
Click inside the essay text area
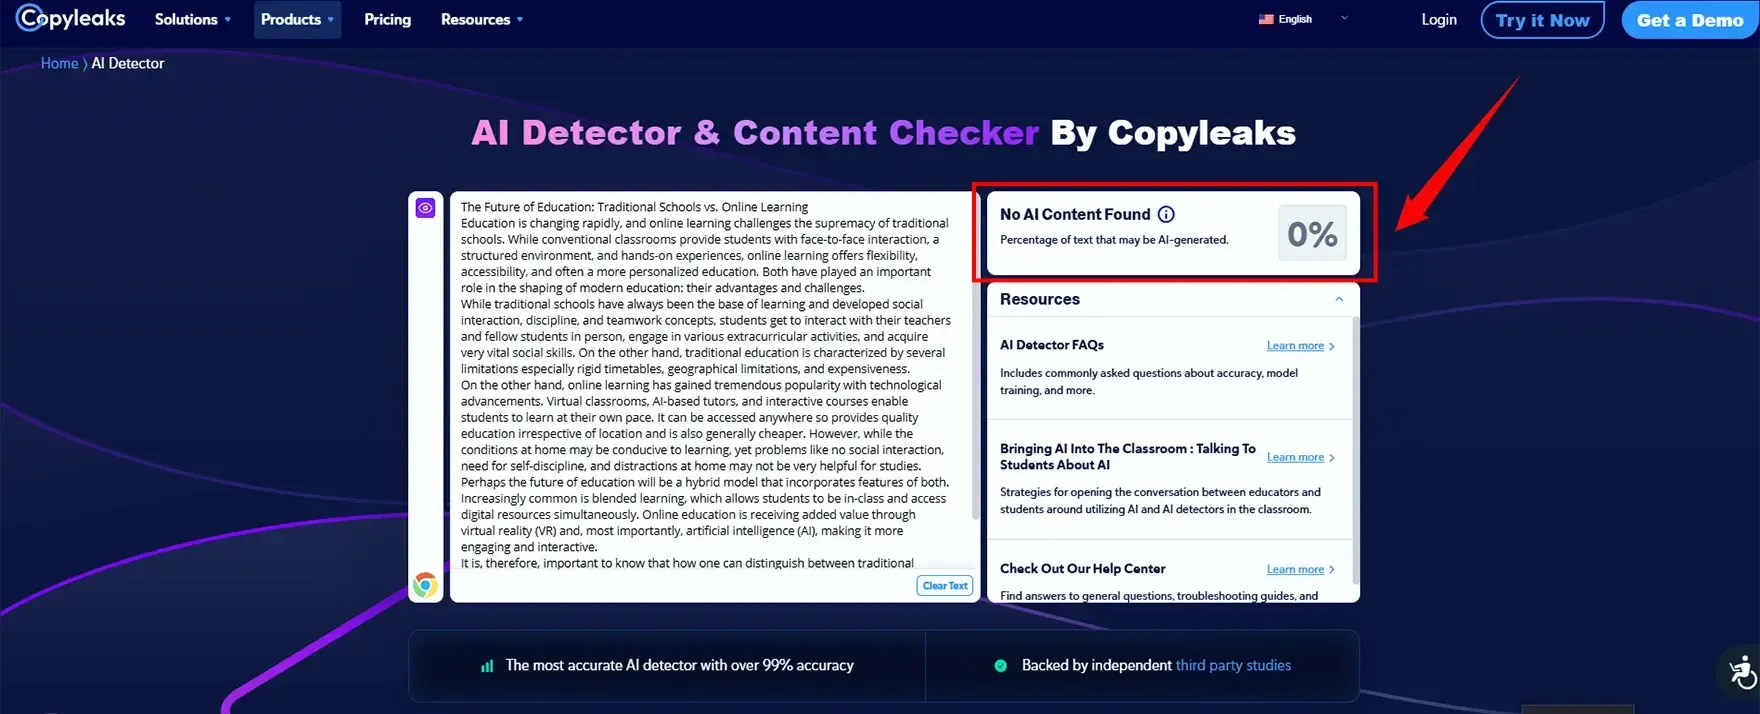(708, 385)
